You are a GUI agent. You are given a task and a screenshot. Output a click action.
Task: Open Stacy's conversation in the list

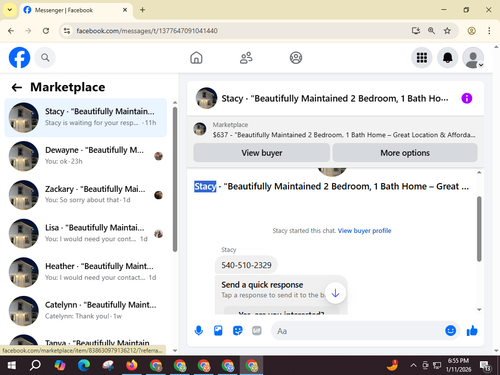click(86, 117)
